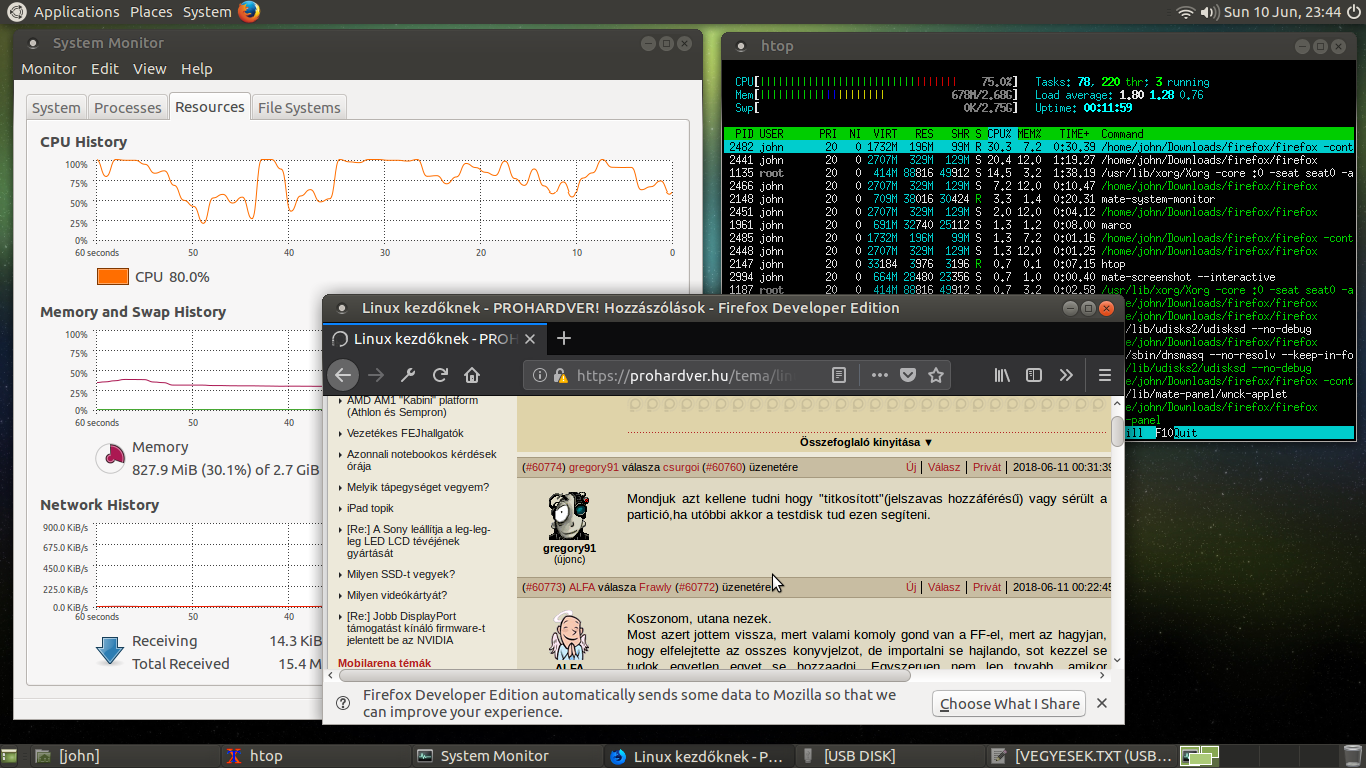The height and width of the screenshot is (768, 1366).
Task: Open volume control in top panel
Action: point(1210,12)
